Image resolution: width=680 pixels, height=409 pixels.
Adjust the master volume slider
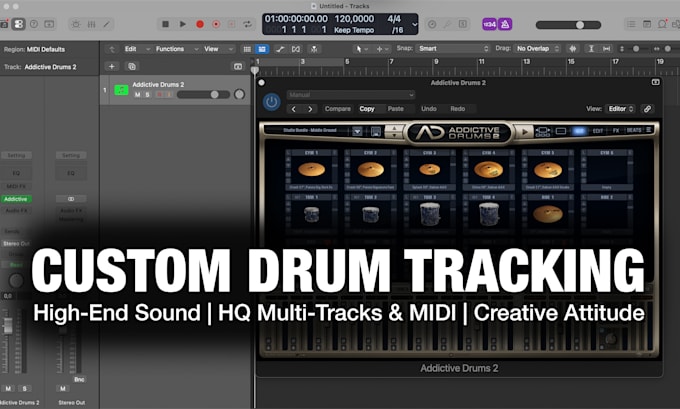(x=569, y=25)
